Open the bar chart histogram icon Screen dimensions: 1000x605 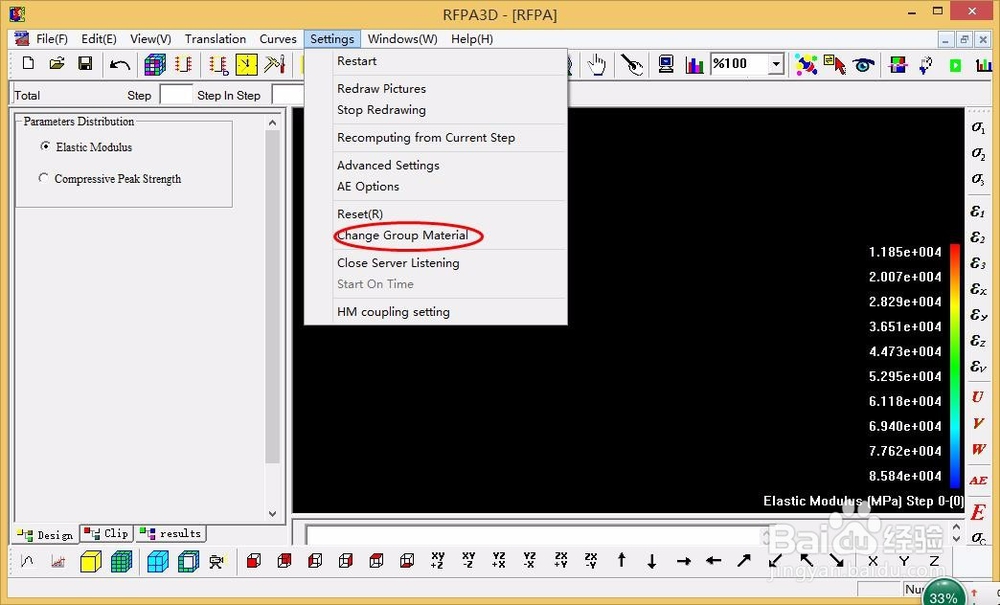[x=694, y=64]
